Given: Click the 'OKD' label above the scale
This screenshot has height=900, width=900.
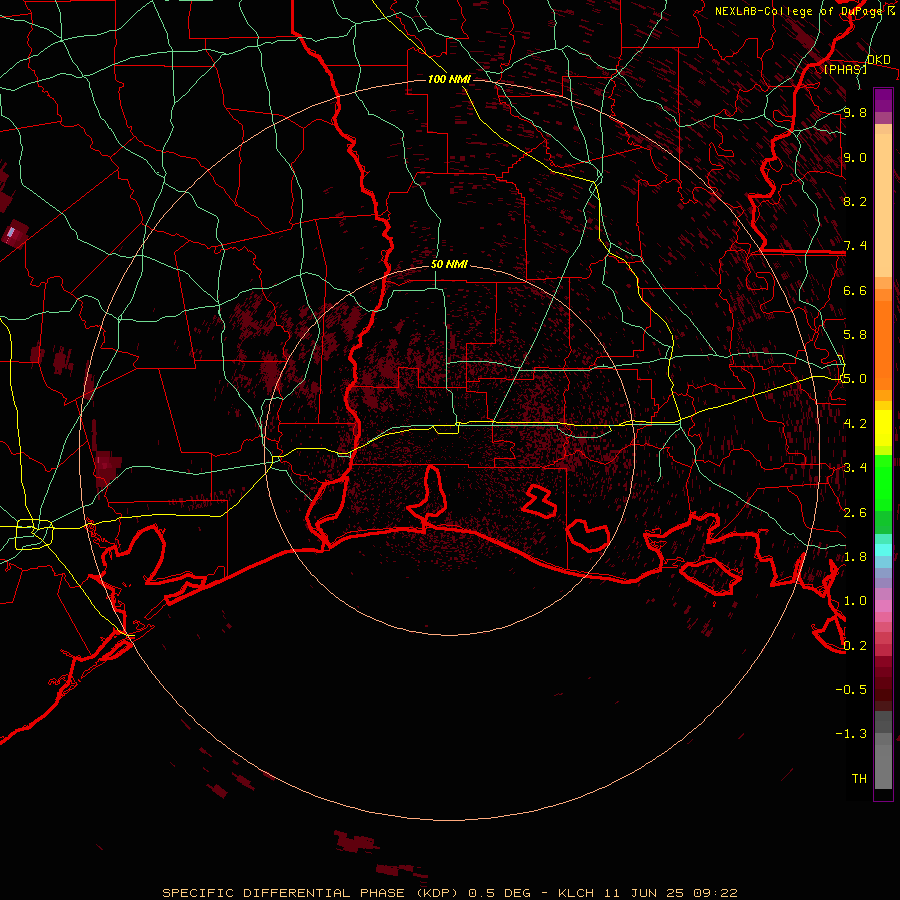Looking at the screenshot, I should pyautogui.click(x=879, y=60).
